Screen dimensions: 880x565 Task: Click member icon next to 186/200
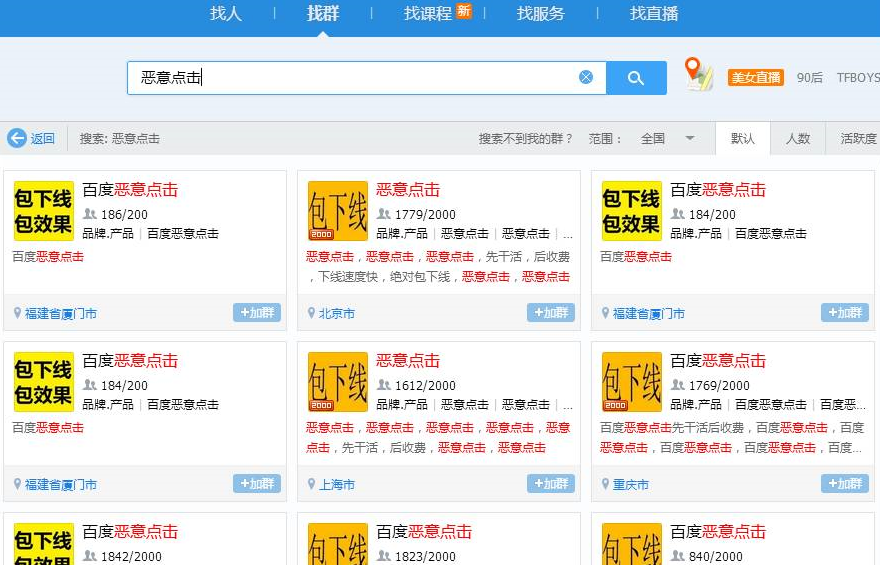tap(90, 214)
